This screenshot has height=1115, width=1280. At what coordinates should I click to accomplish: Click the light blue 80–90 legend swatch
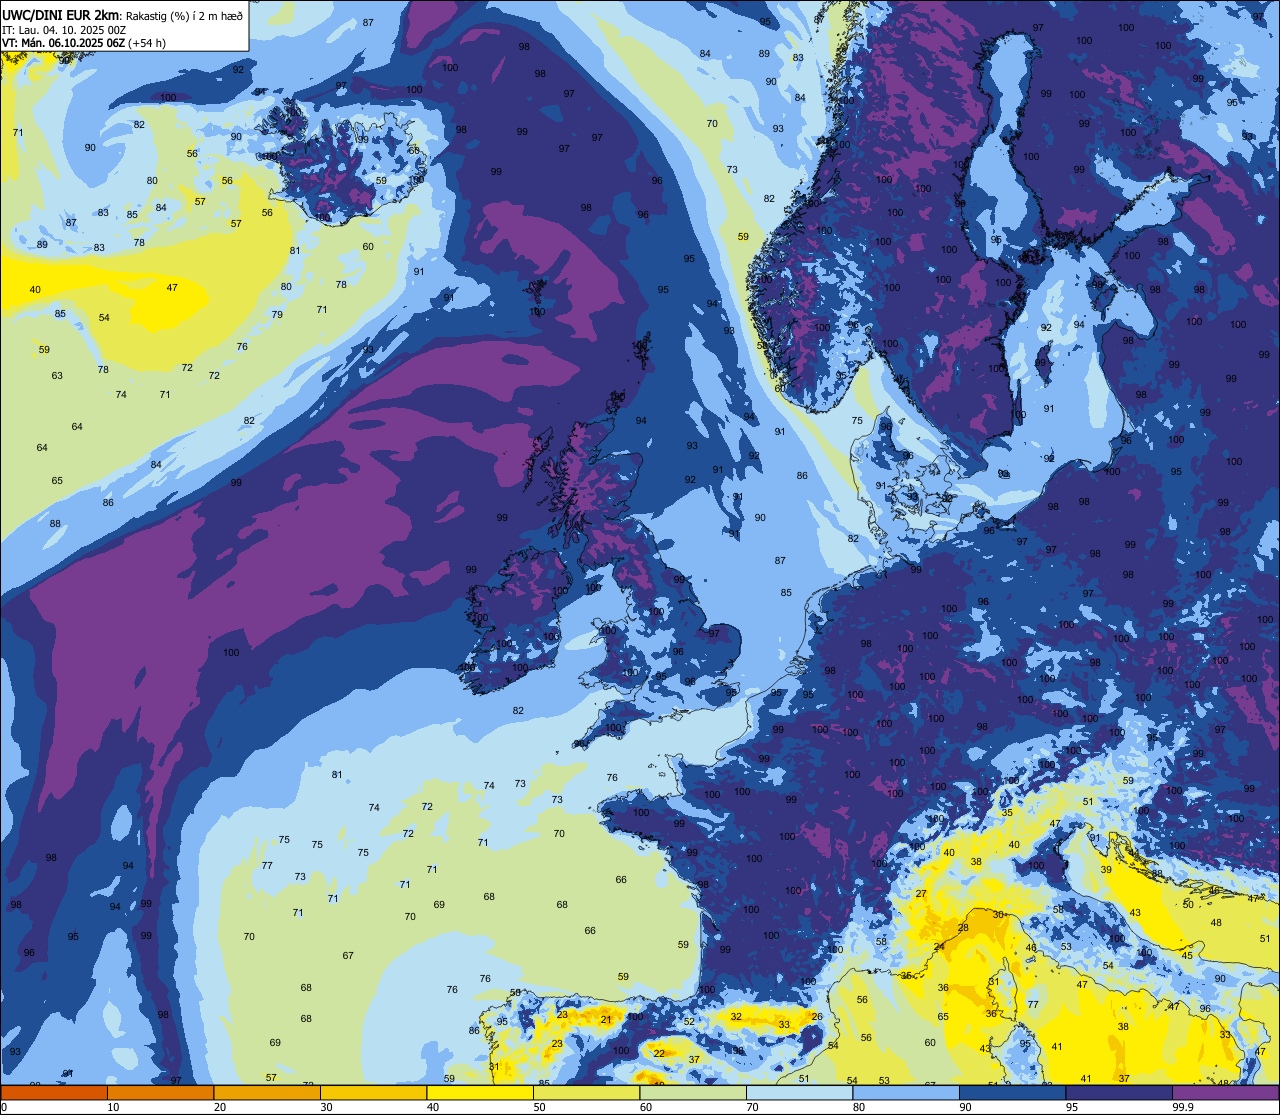tap(906, 1092)
